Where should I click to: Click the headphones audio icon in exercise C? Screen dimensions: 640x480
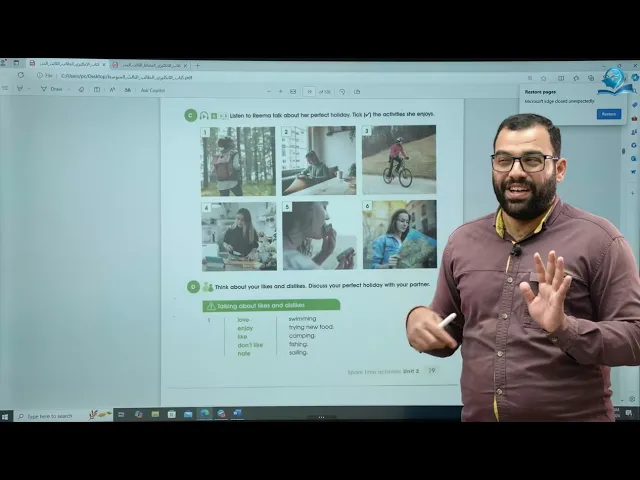point(204,116)
